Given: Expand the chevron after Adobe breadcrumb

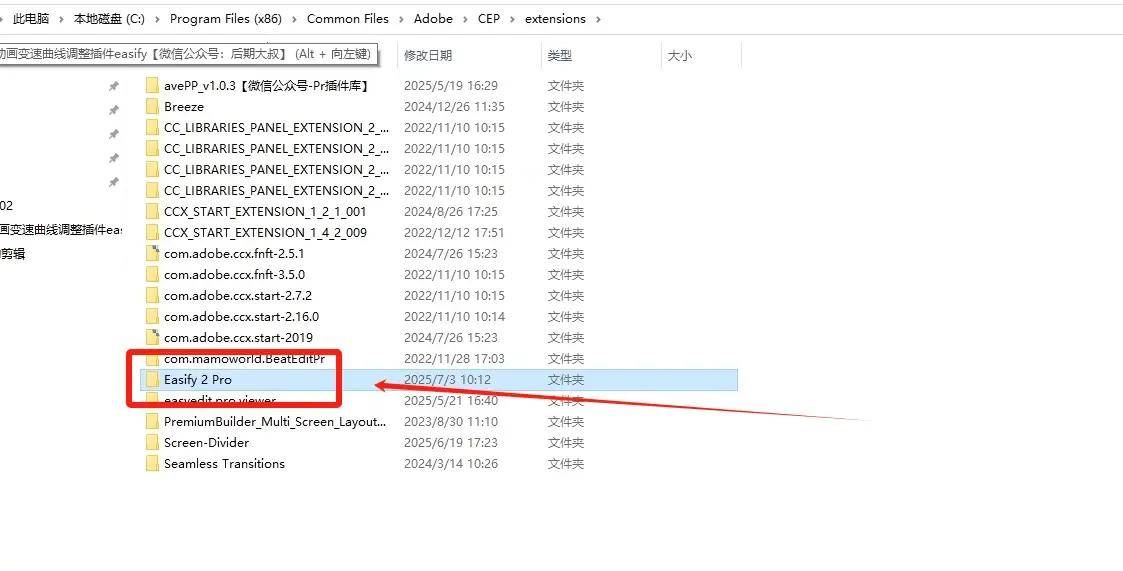Looking at the screenshot, I should (x=466, y=19).
